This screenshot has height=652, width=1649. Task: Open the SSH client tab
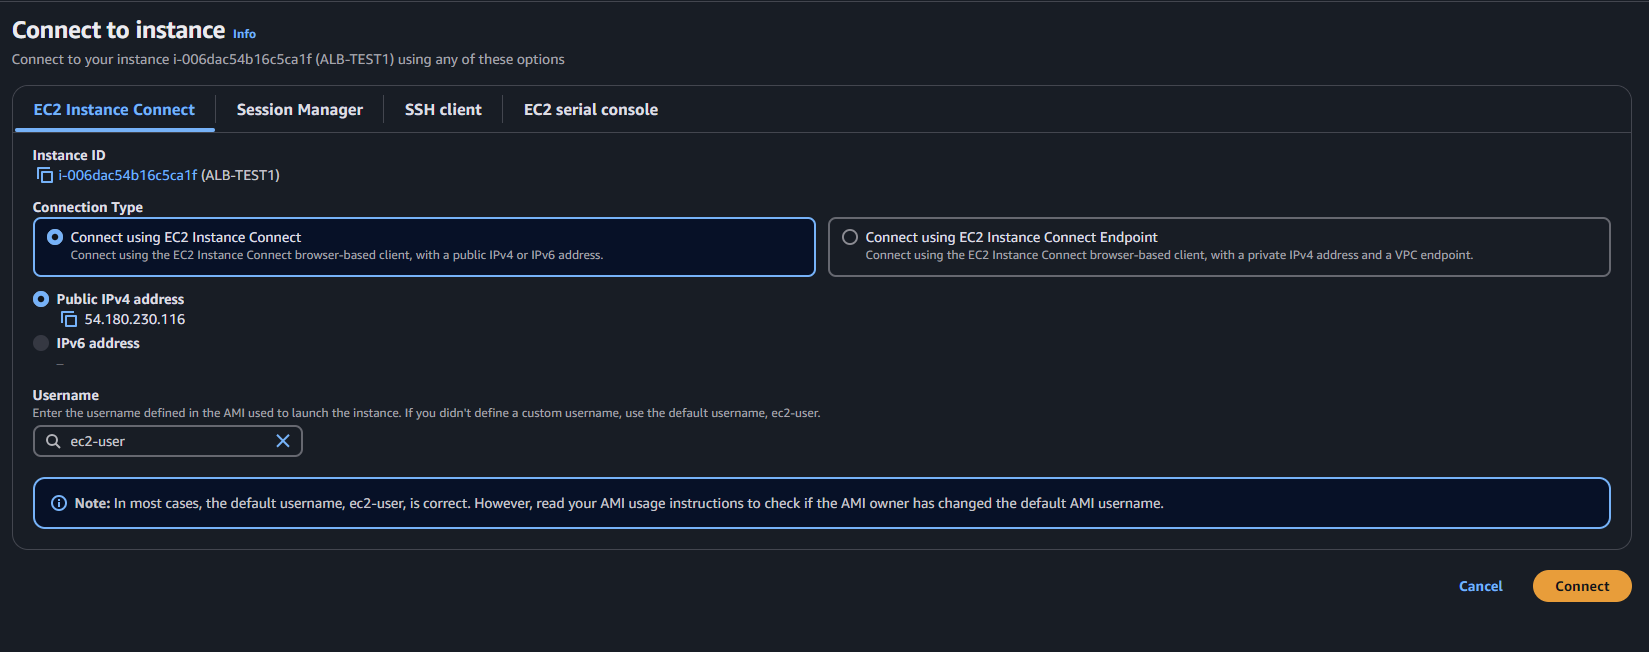[x=443, y=110]
